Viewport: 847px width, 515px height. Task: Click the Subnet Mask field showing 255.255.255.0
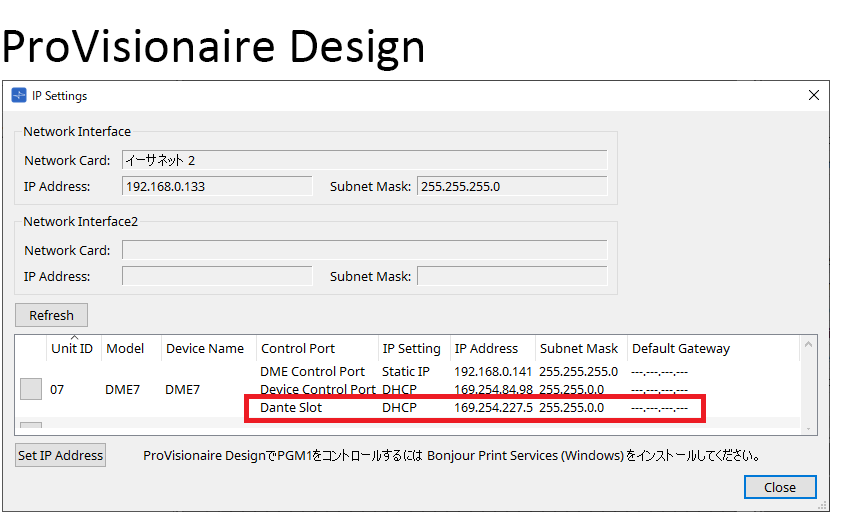[511, 186]
